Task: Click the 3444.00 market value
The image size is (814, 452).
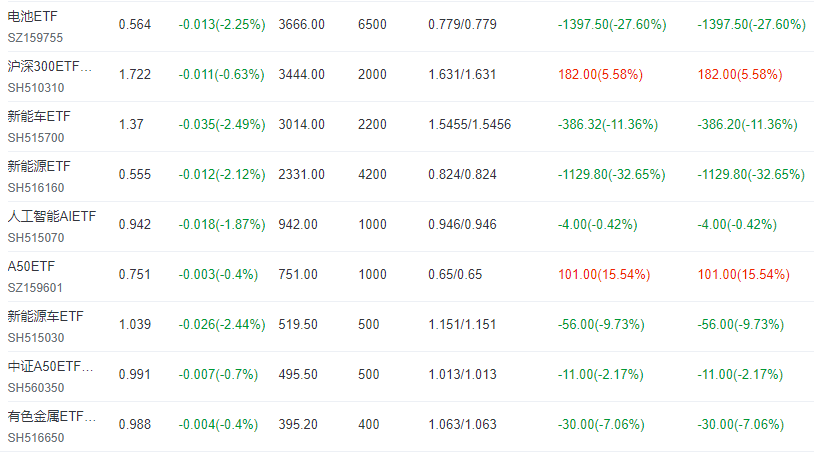Action: coord(301,74)
